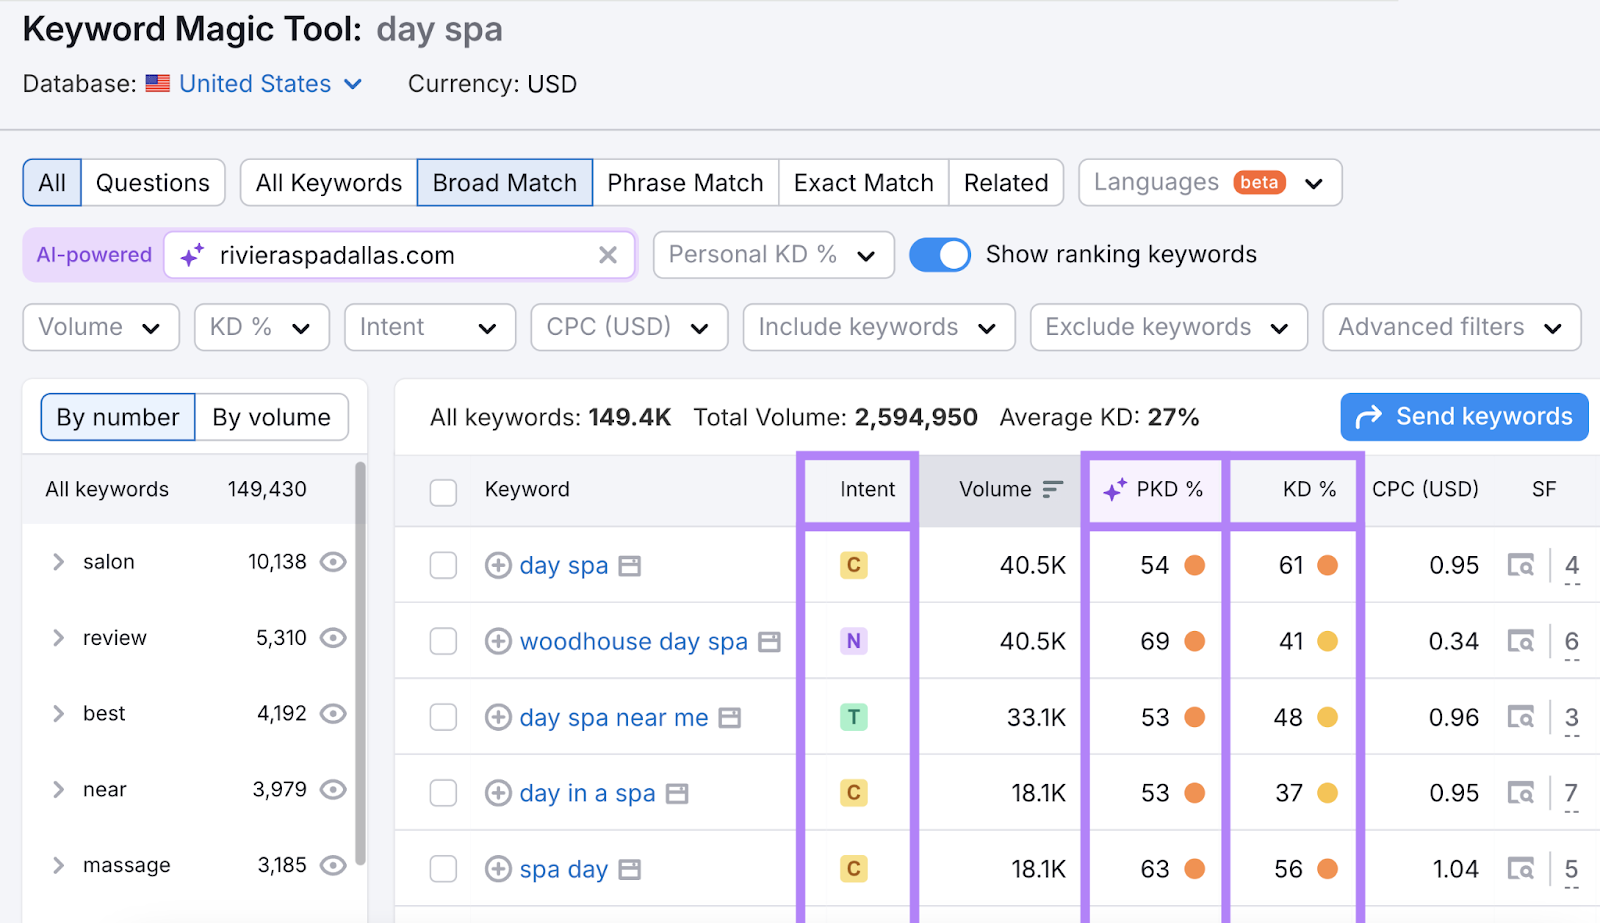
Task: Click the Send keywords button
Action: click(1463, 417)
